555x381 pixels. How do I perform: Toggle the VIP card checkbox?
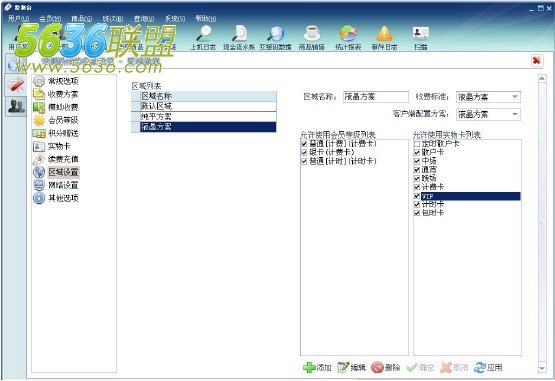click(x=417, y=196)
